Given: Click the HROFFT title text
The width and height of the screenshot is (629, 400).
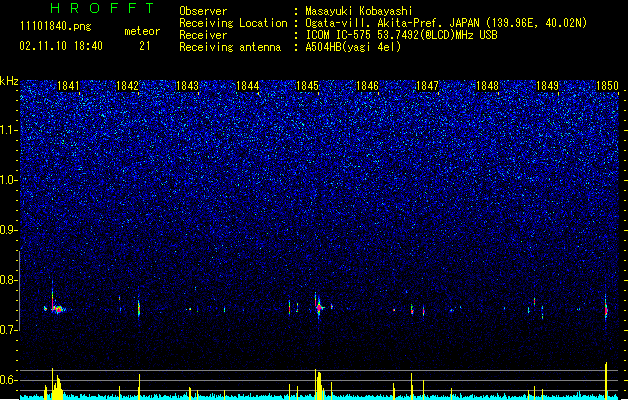Looking at the screenshot, I should (x=102, y=8).
